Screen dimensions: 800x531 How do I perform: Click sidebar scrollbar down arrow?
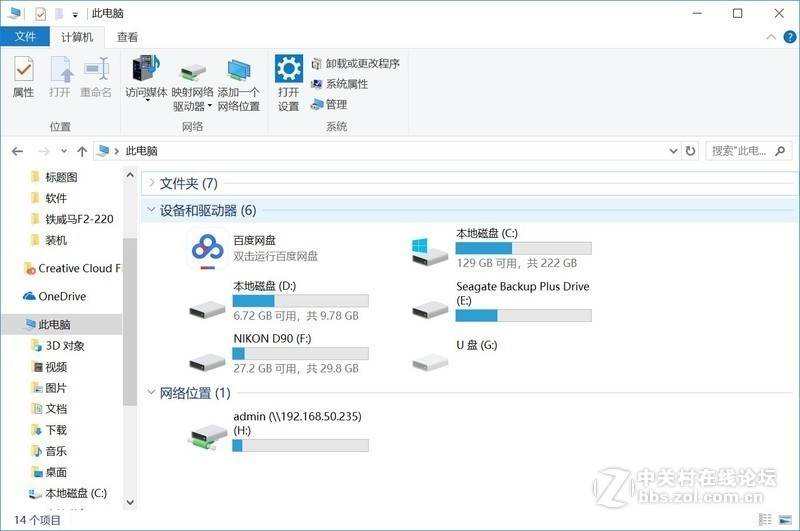[130, 502]
